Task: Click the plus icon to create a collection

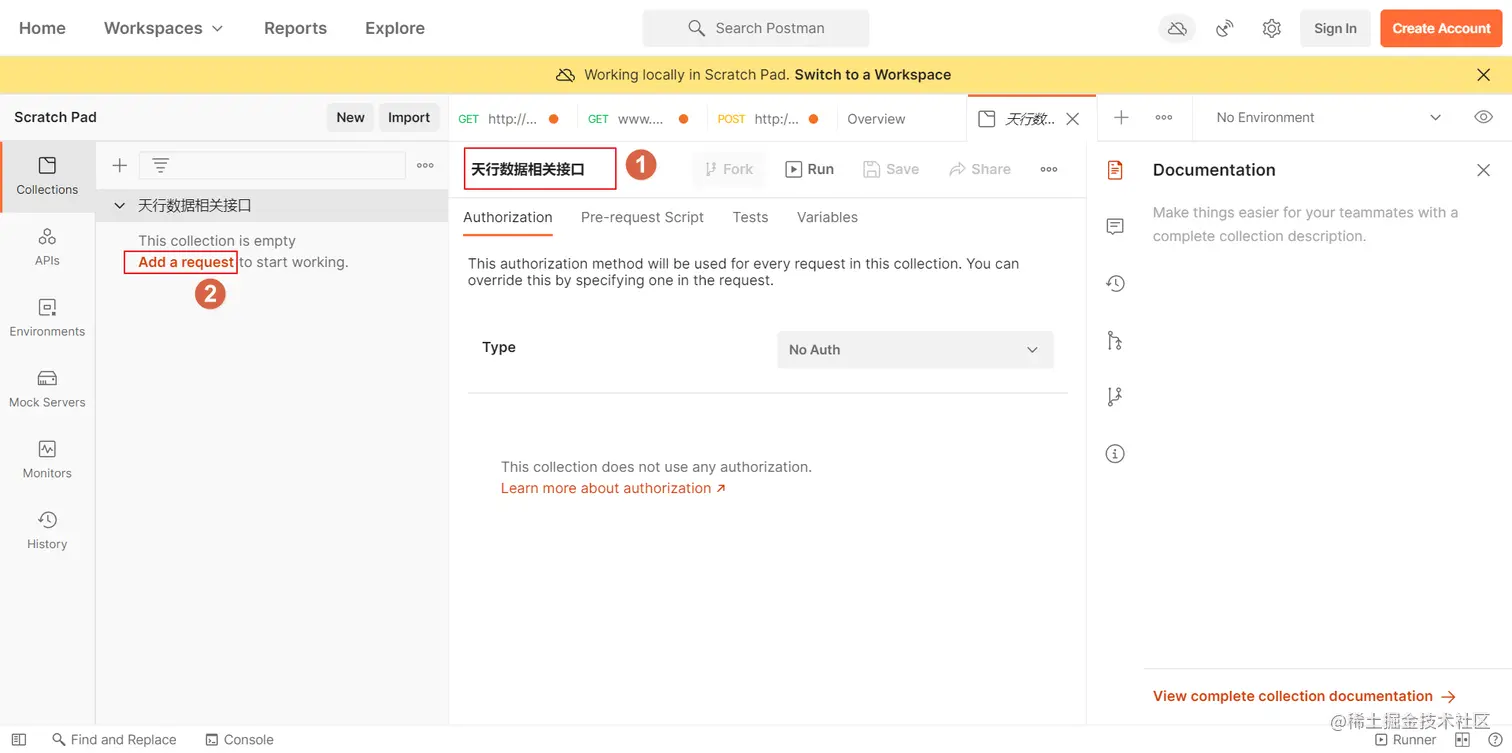Action: [x=119, y=165]
